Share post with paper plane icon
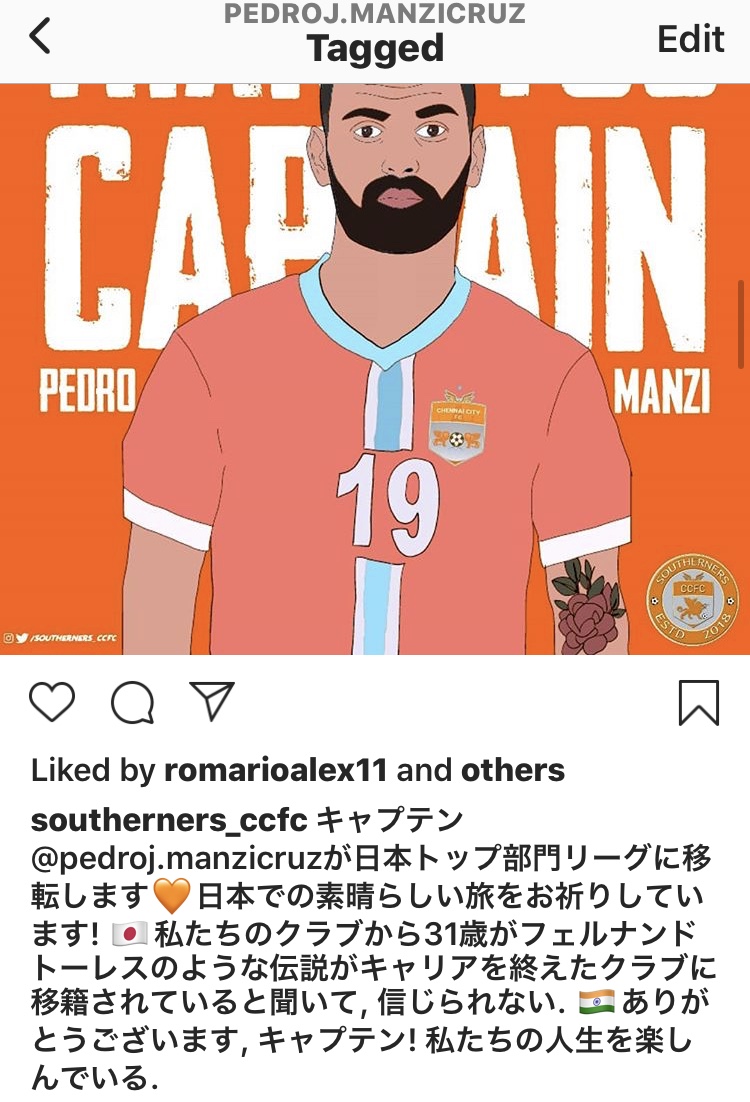This screenshot has width=750, height=1102. 212,701
